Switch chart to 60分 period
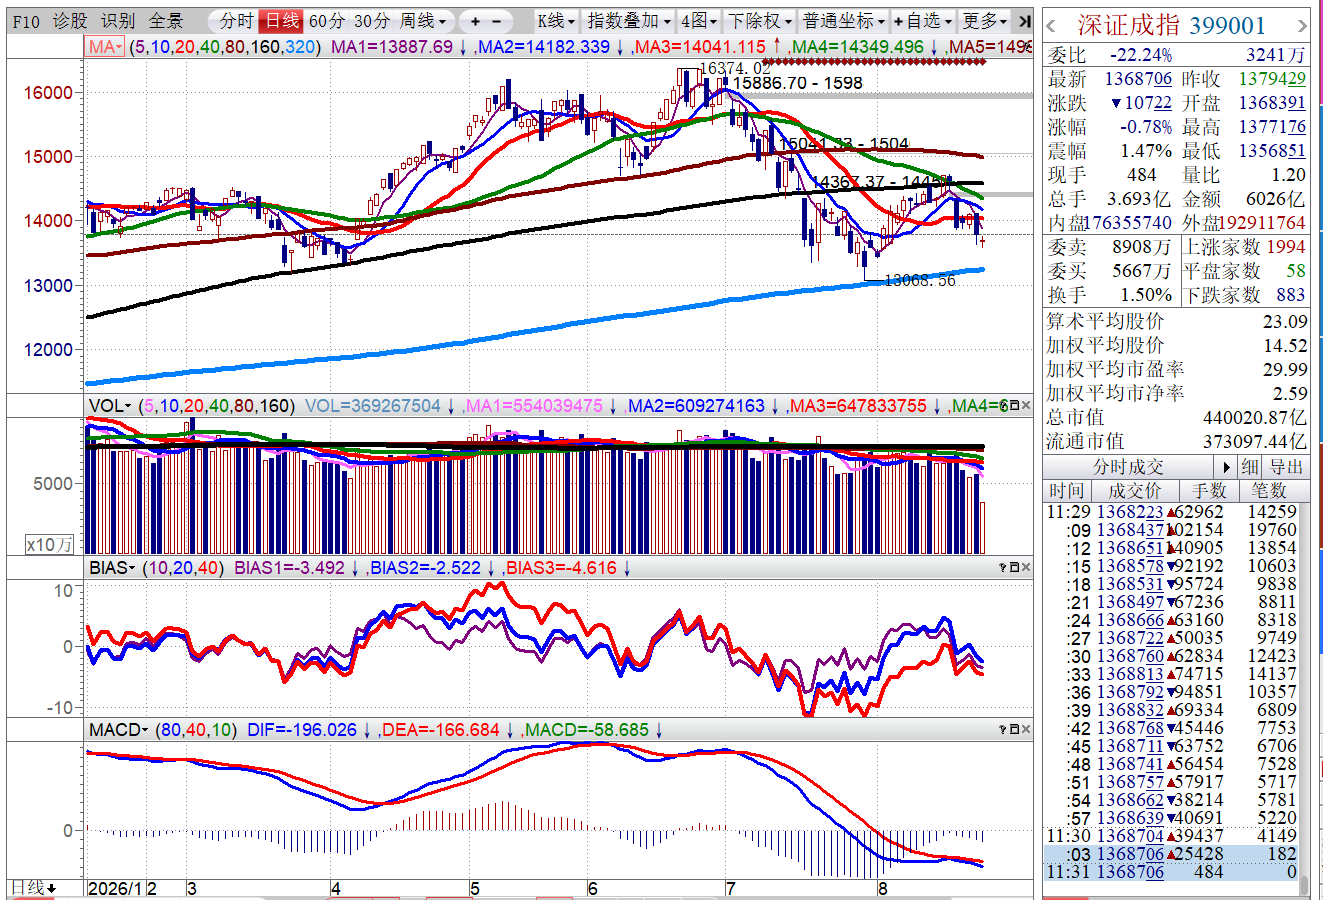The width and height of the screenshot is (1323, 900). click(327, 21)
